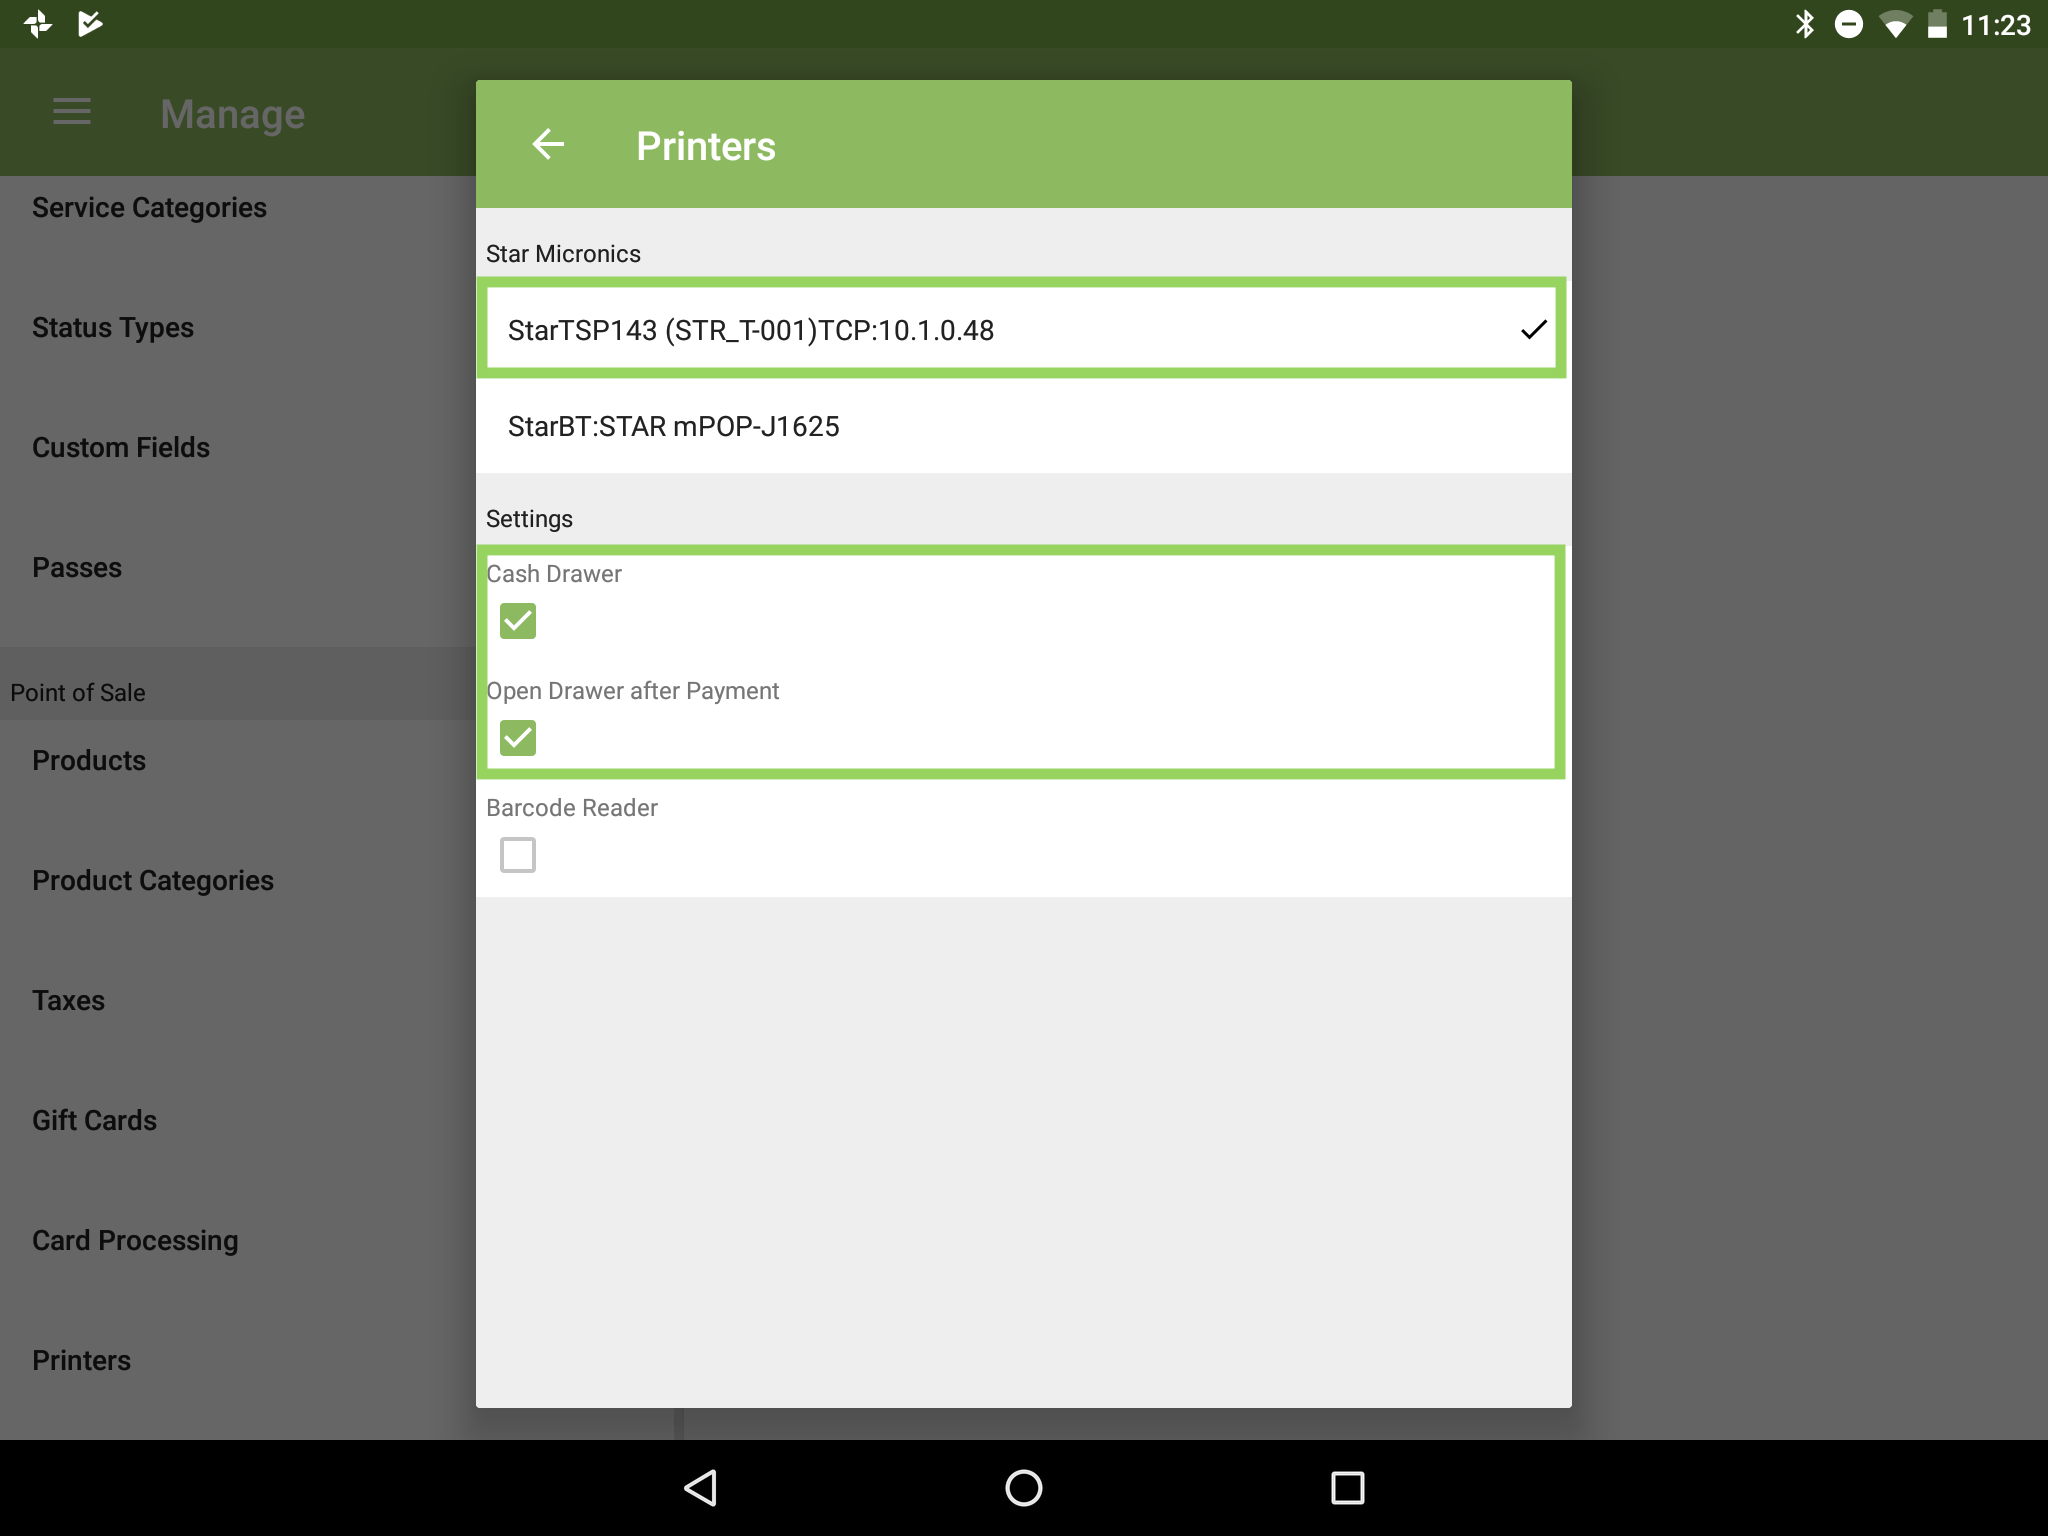
Task: Tap the back arrow in Printers header
Action: click(547, 145)
